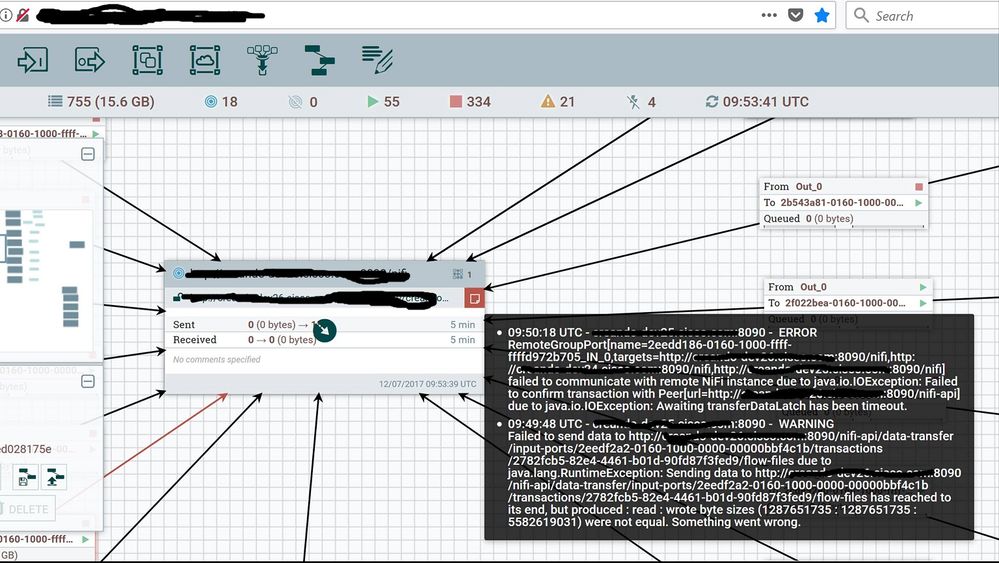The height and width of the screenshot is (563, 999).
Task: Click the green play icon beside To 2f022bea
Action: coord(923,303)
